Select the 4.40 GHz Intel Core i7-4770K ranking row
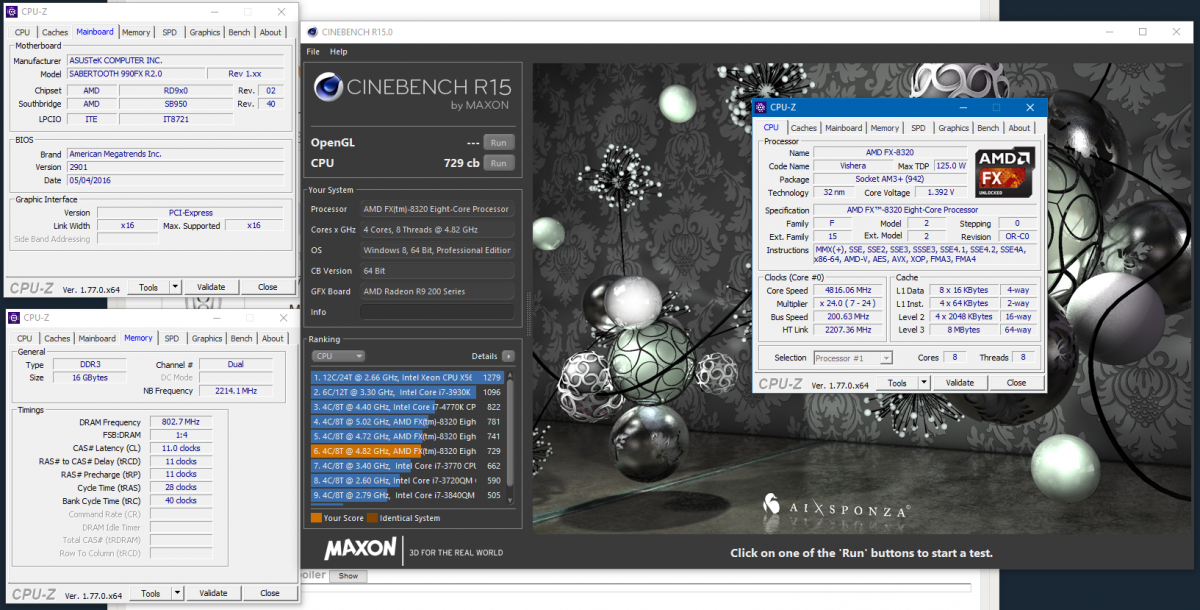 407,407
